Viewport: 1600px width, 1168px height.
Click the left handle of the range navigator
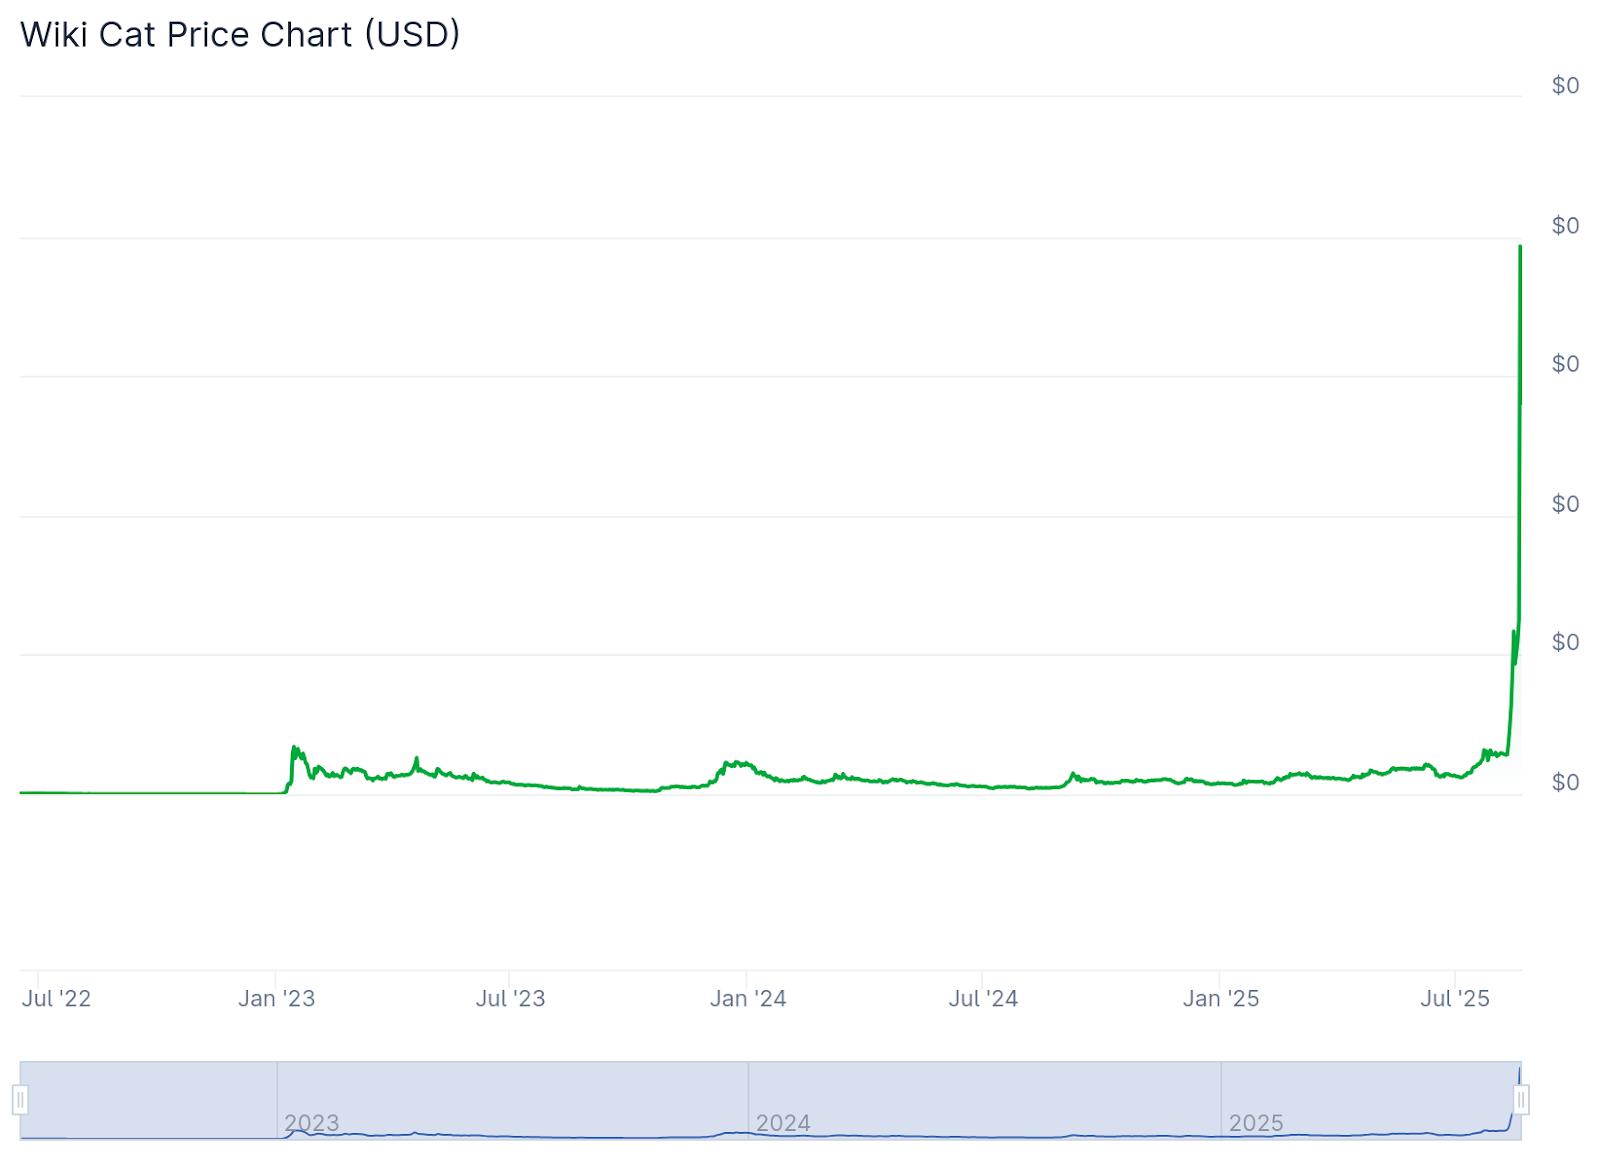pyautogui.click(x=20, y=1100)
